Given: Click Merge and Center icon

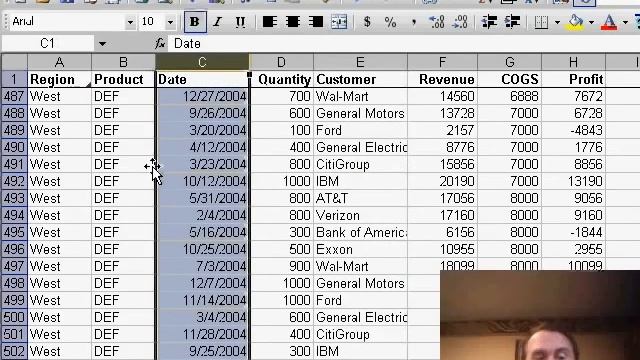Looking at the screenshot, I should pos(339,22).
